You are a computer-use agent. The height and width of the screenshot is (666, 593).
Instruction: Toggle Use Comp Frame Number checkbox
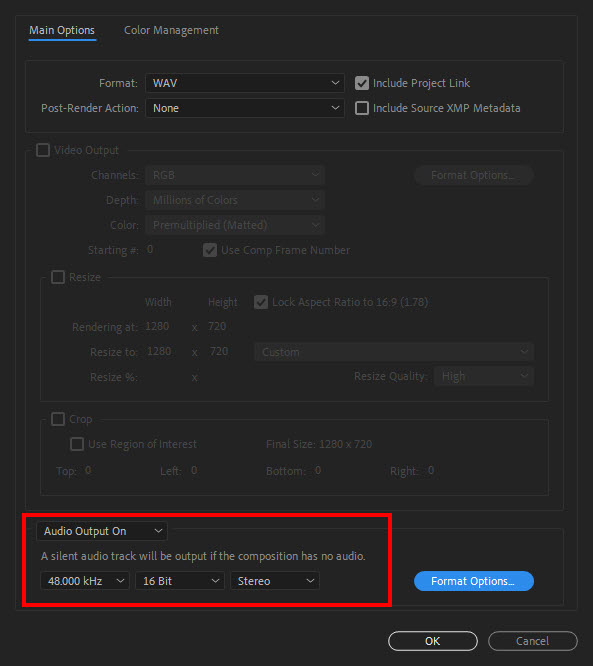coord(210,250)
